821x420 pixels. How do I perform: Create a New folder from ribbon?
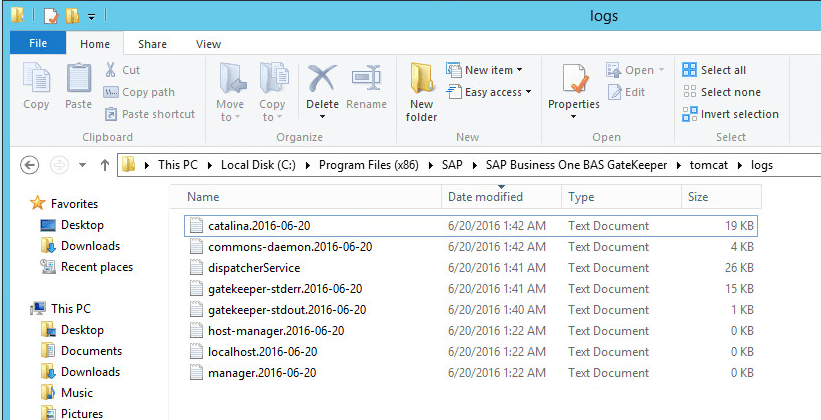pos(421,92)
